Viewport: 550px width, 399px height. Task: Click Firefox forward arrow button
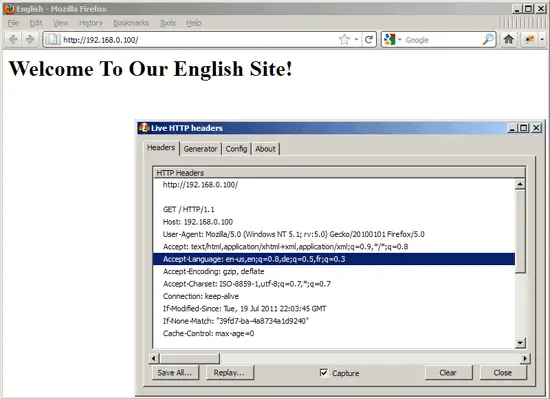point(30,39)
